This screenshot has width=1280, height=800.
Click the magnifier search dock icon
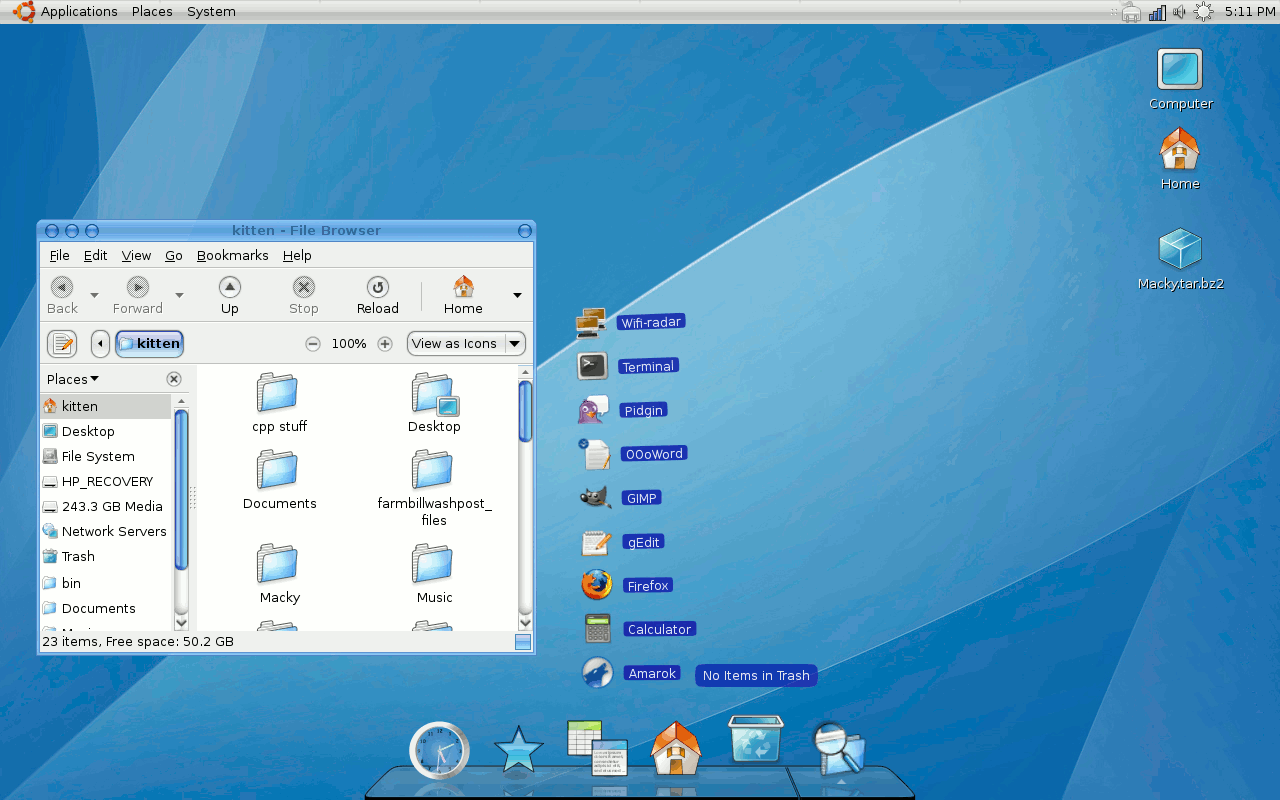pos(838,750)
